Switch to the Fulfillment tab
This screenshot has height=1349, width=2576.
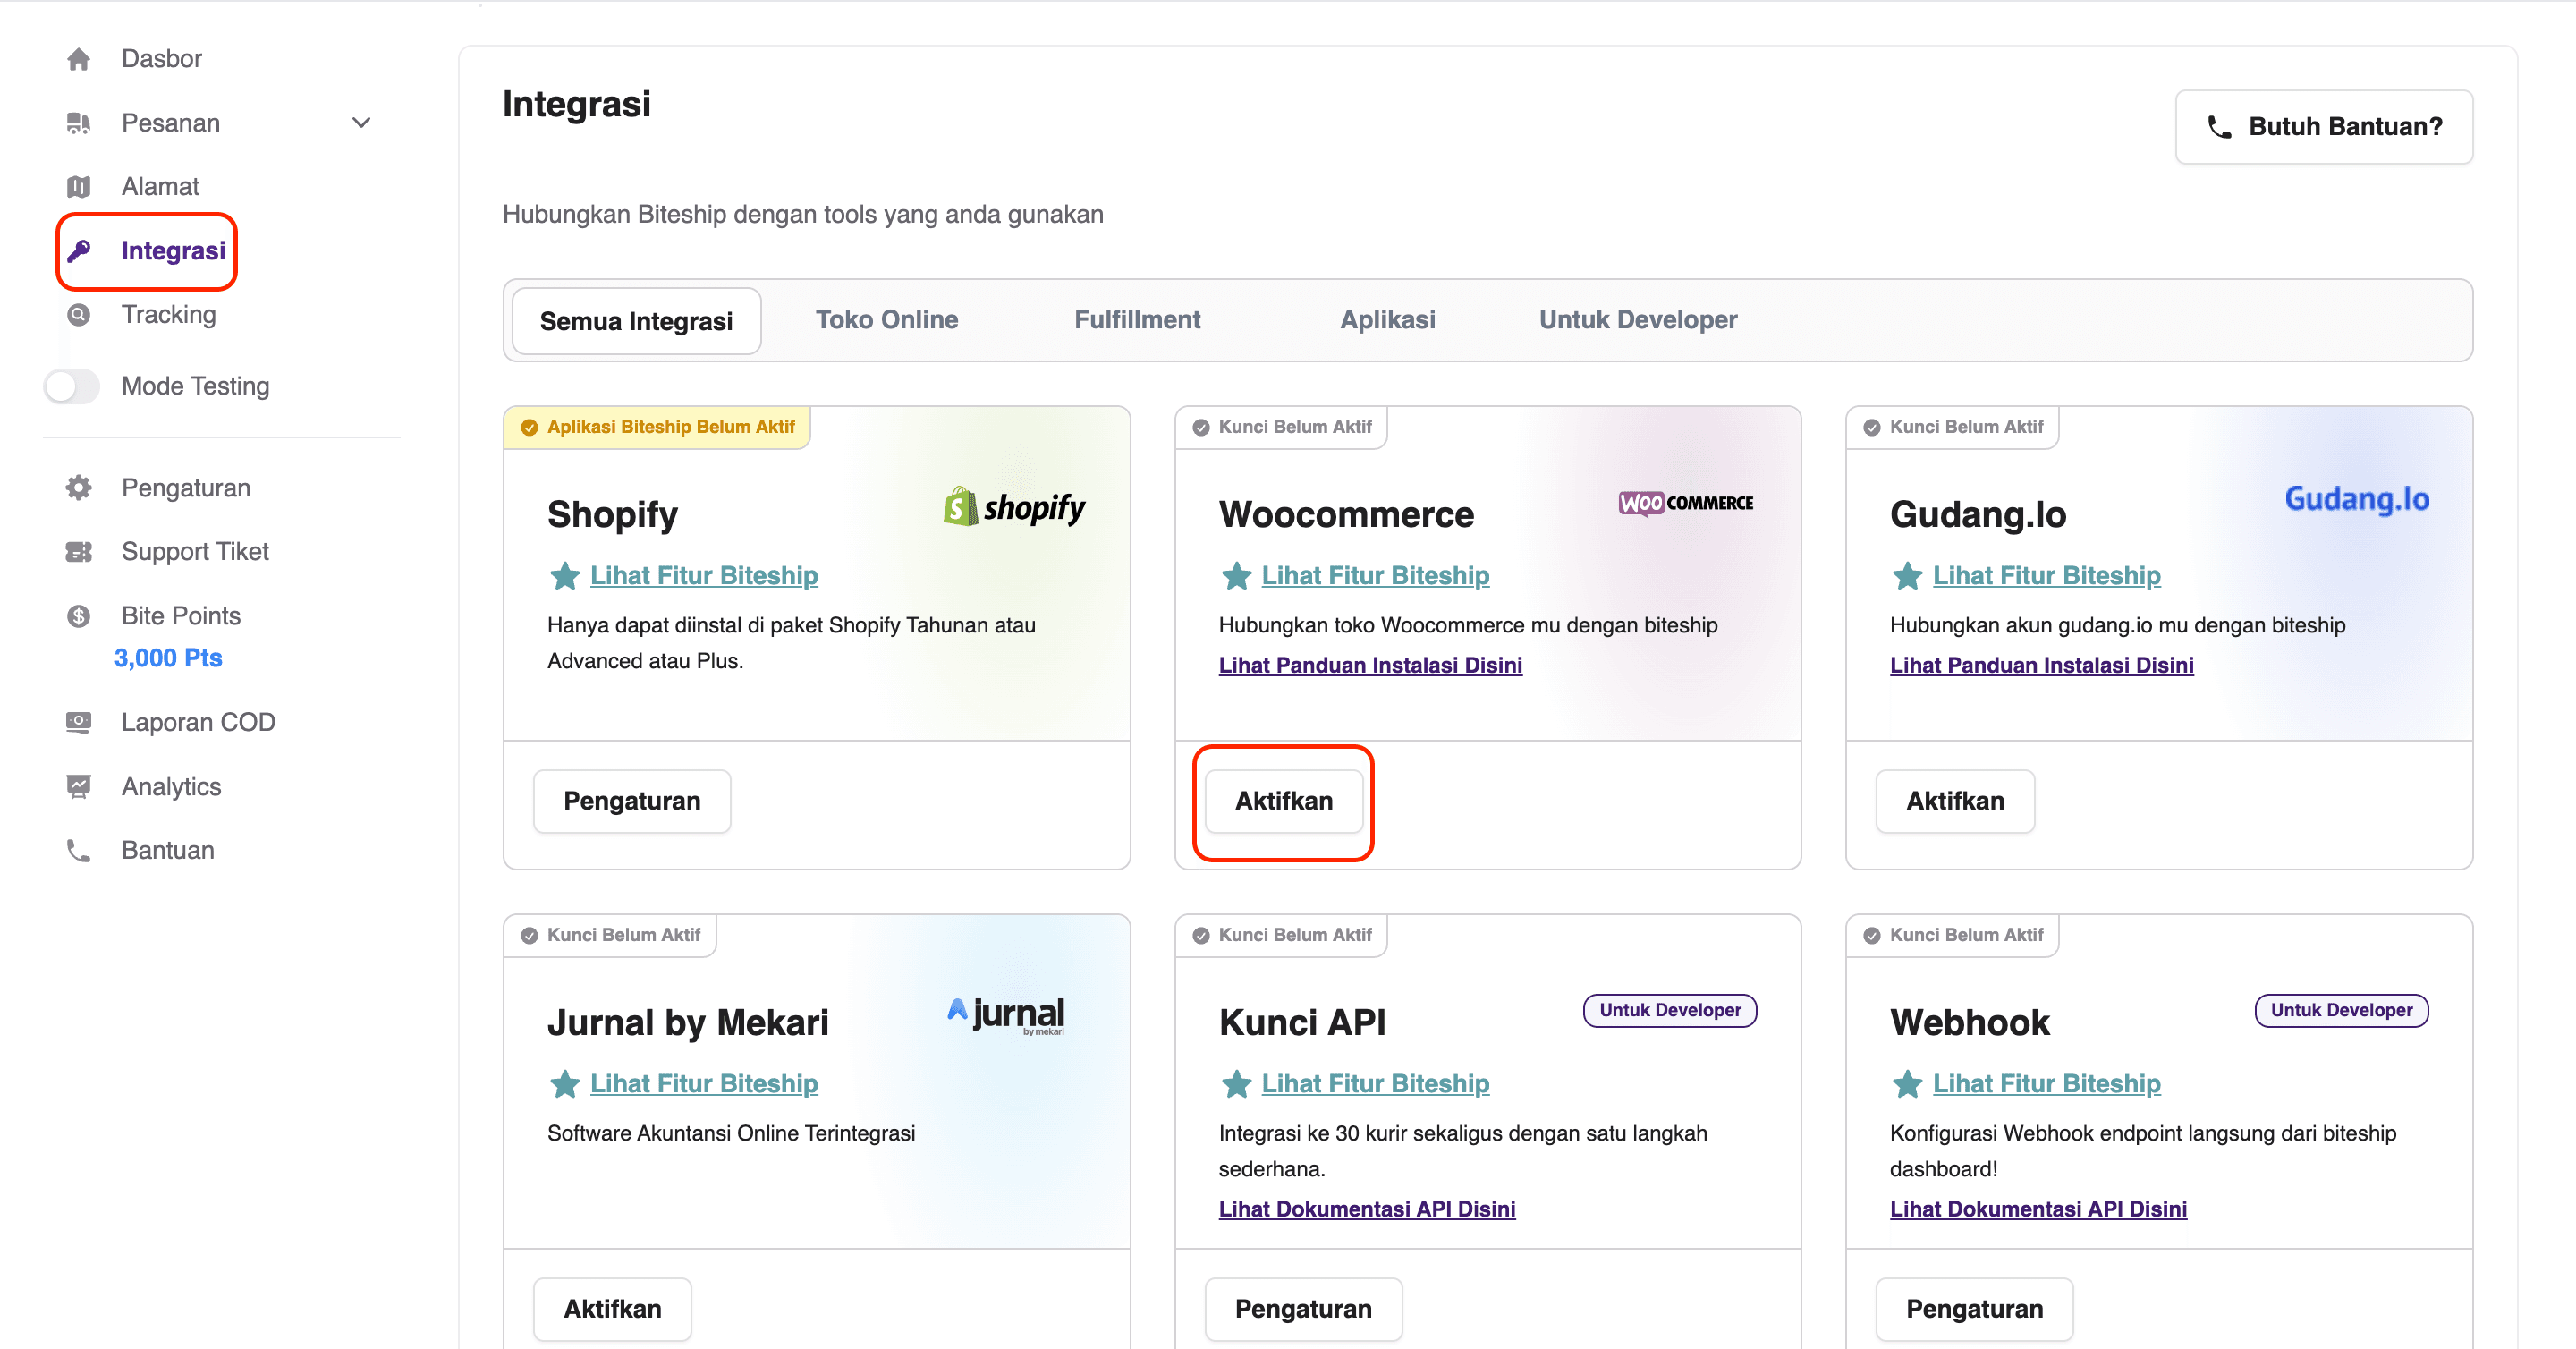[1137, 320]
